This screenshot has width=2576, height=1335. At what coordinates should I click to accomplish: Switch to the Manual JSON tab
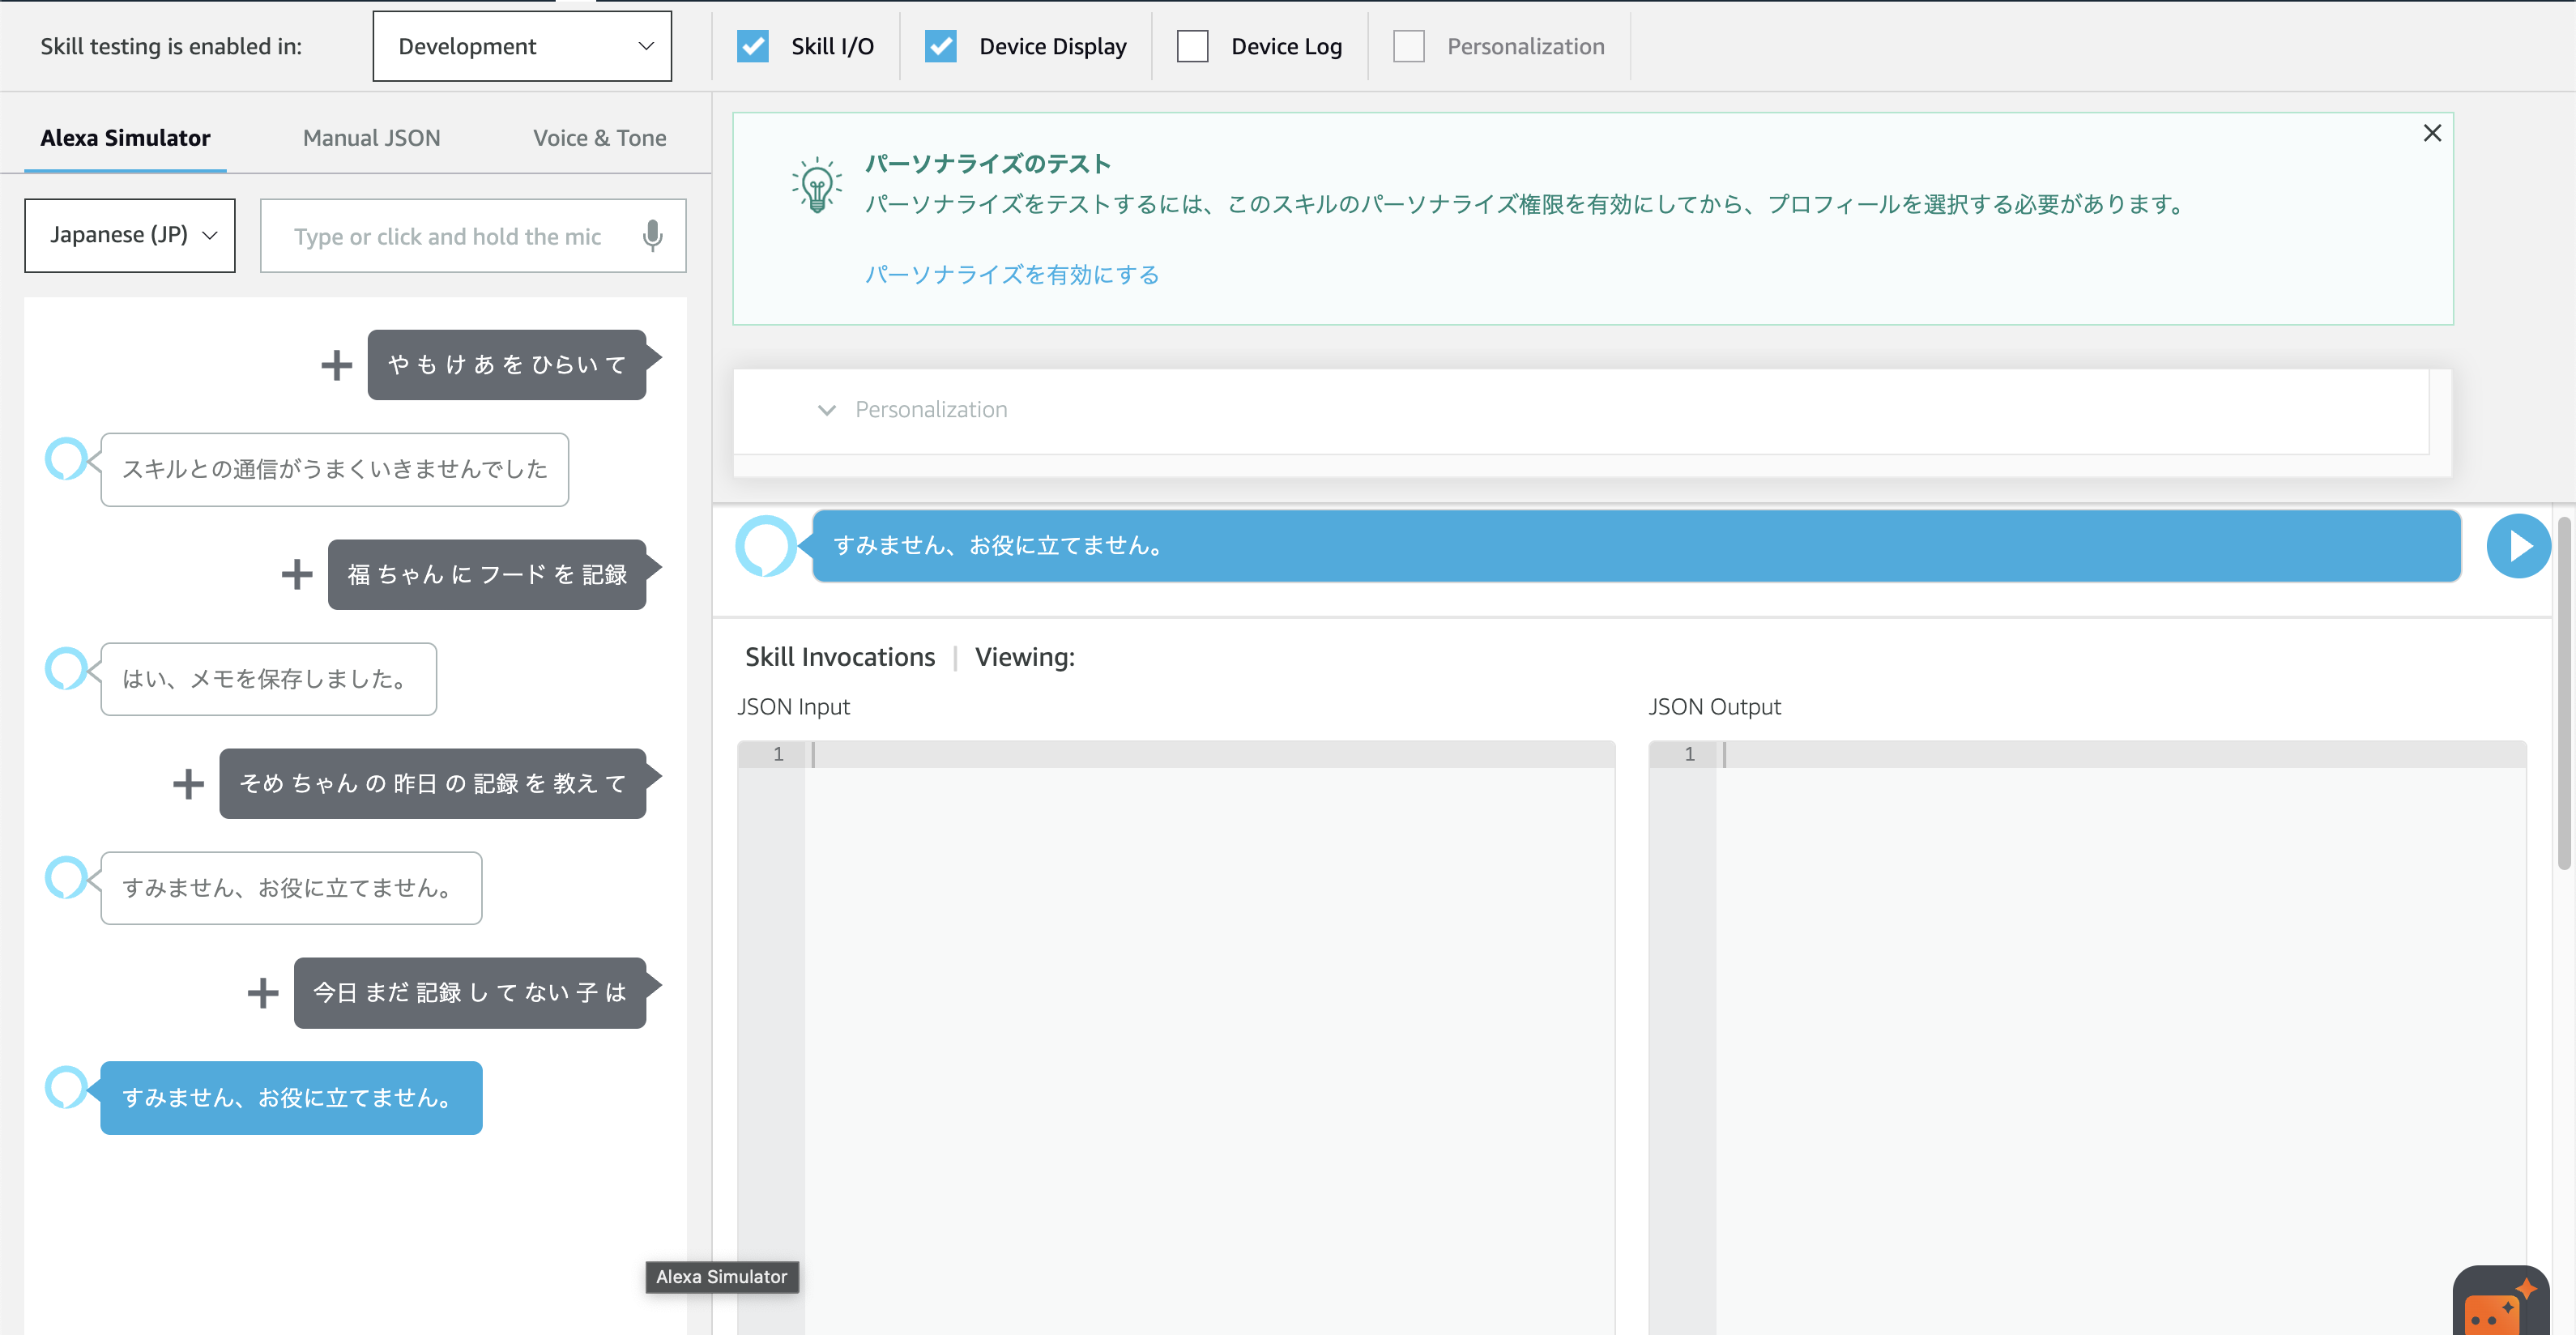(x=371, y=138)
